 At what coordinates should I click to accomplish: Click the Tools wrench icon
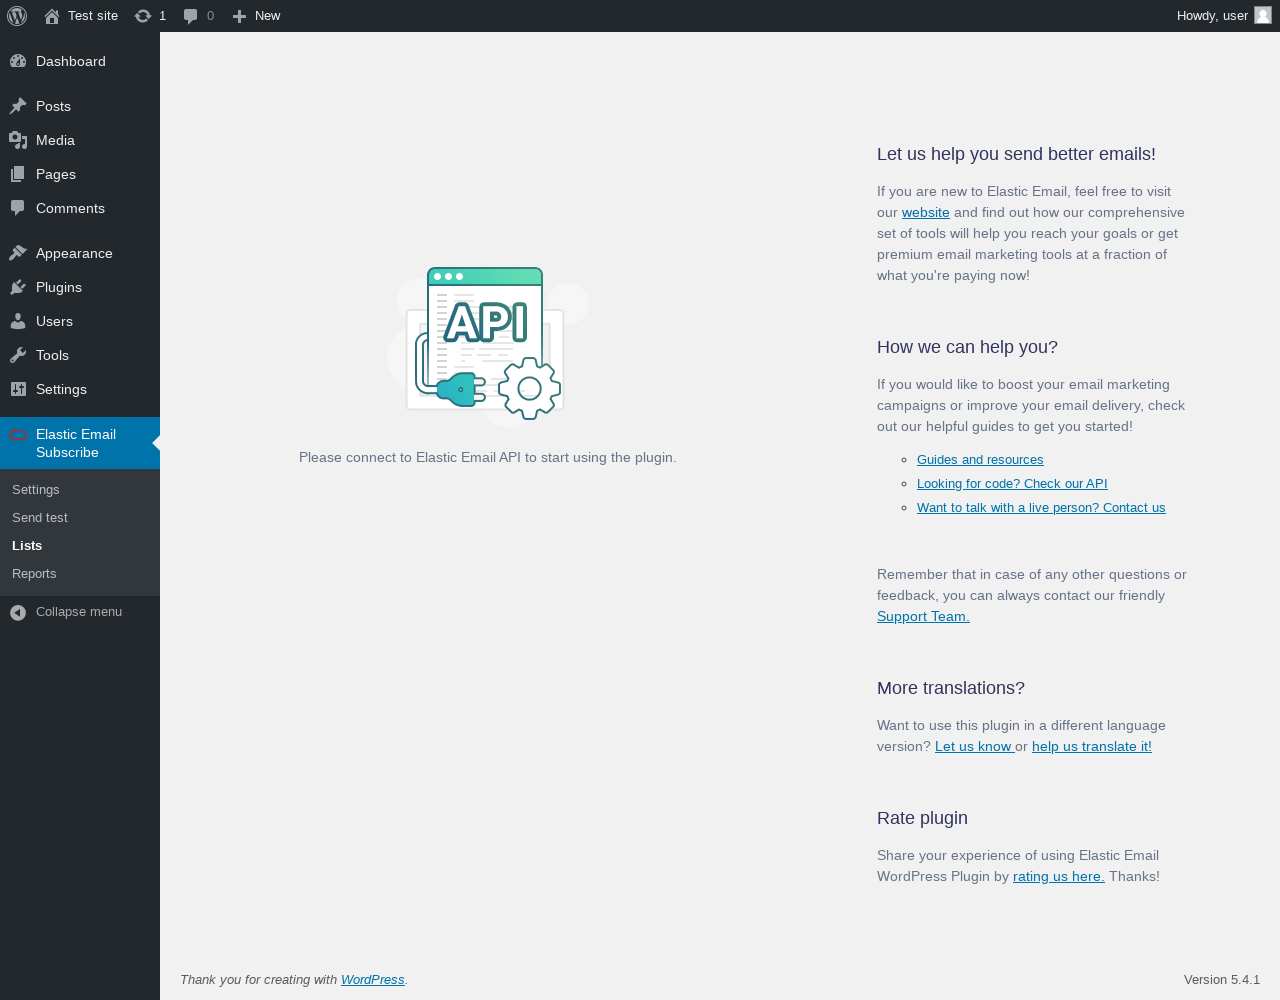click(x=18, y=355)
